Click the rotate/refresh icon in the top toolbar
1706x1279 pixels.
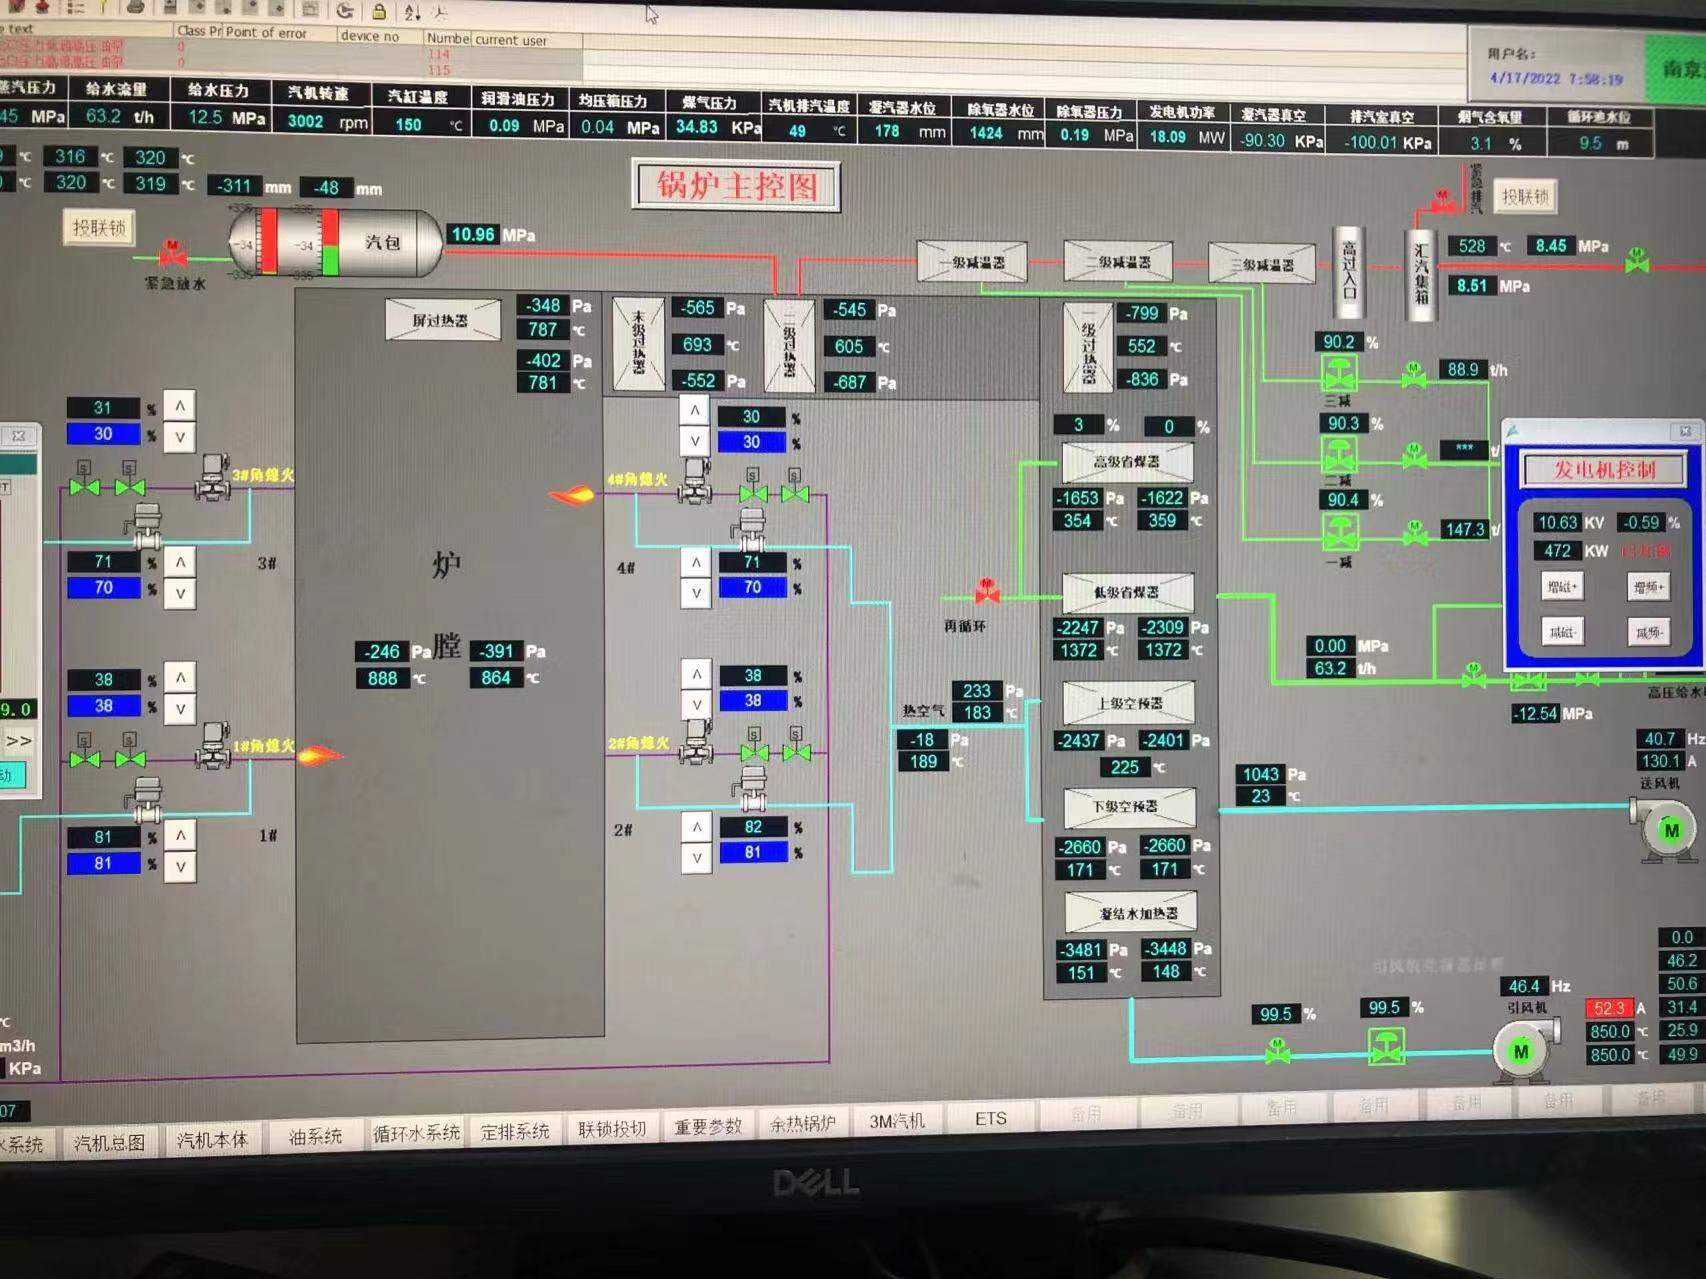click(345, 11)
